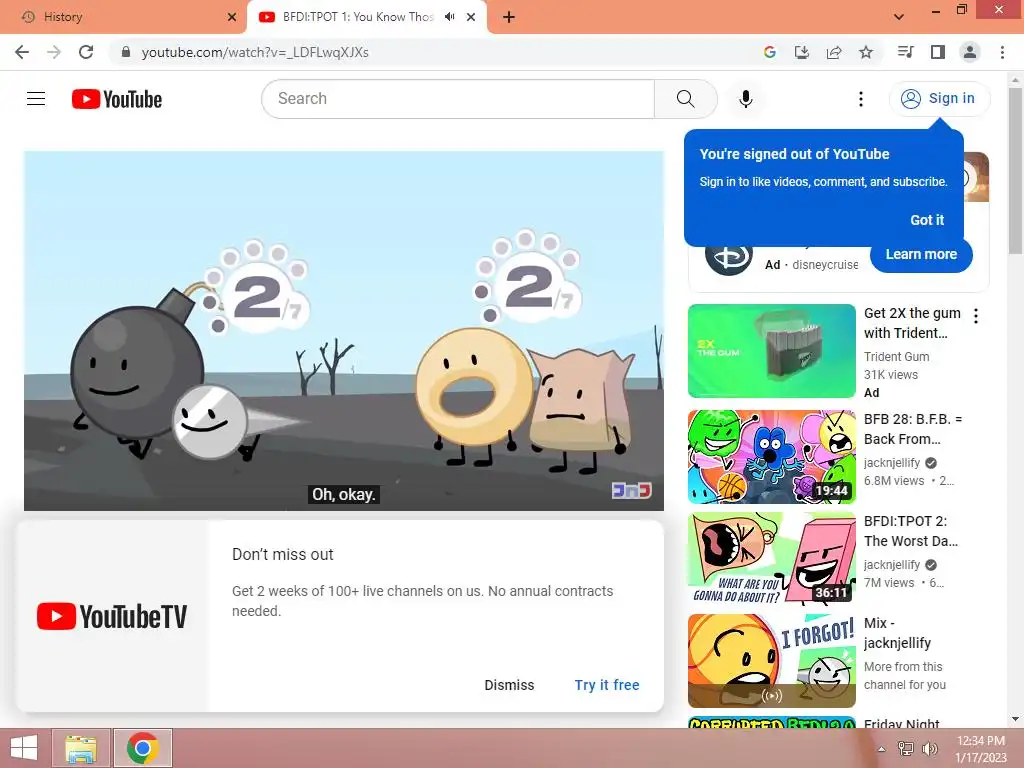Open network icon in system tray
Image resolution: width=1024 pixels, height=768 pixels.
[905, 748]
